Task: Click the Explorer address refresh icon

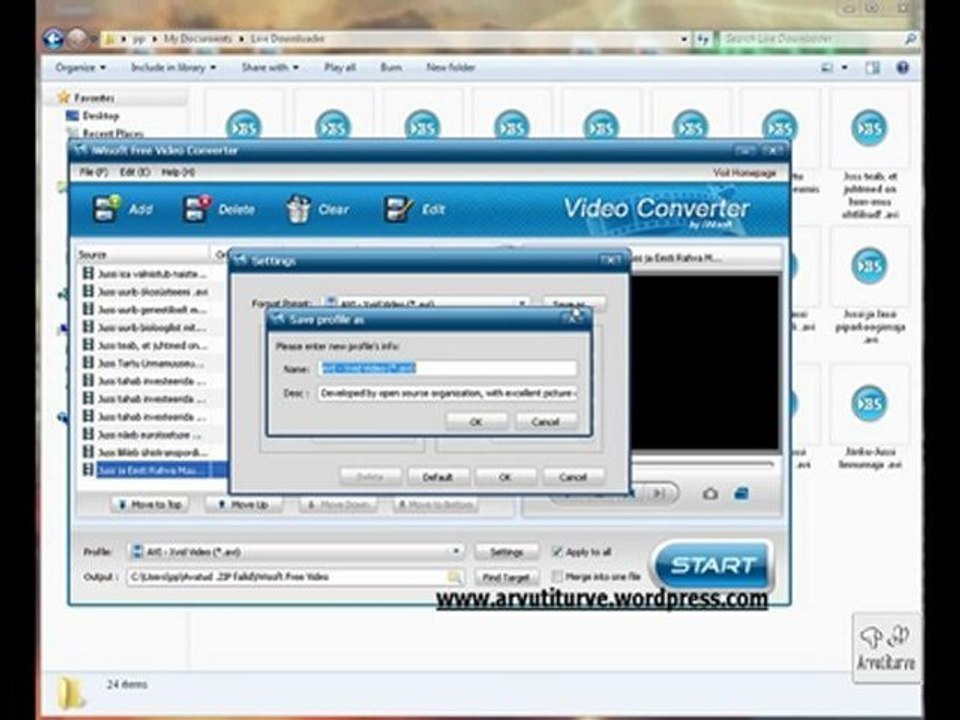Action: click(x=702, y=39)
